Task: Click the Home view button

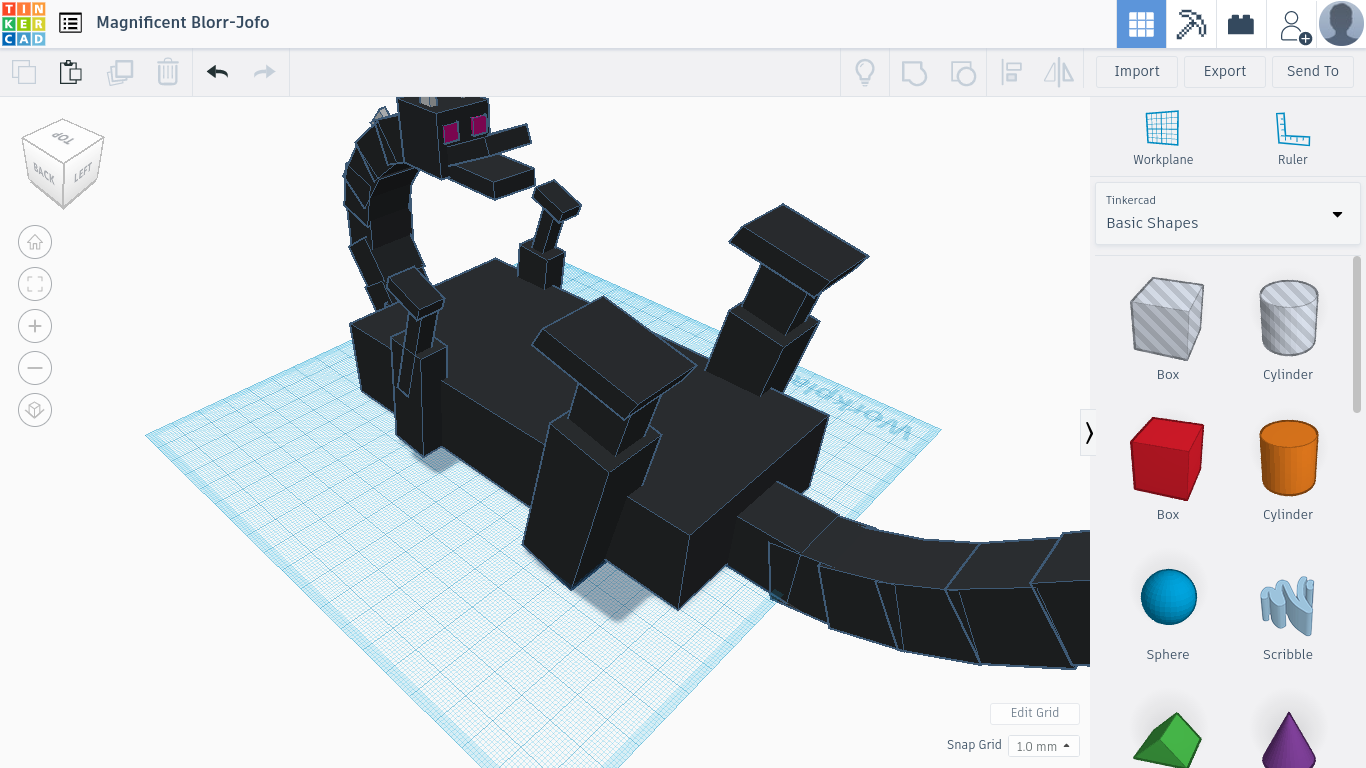Action: (35, 242)
